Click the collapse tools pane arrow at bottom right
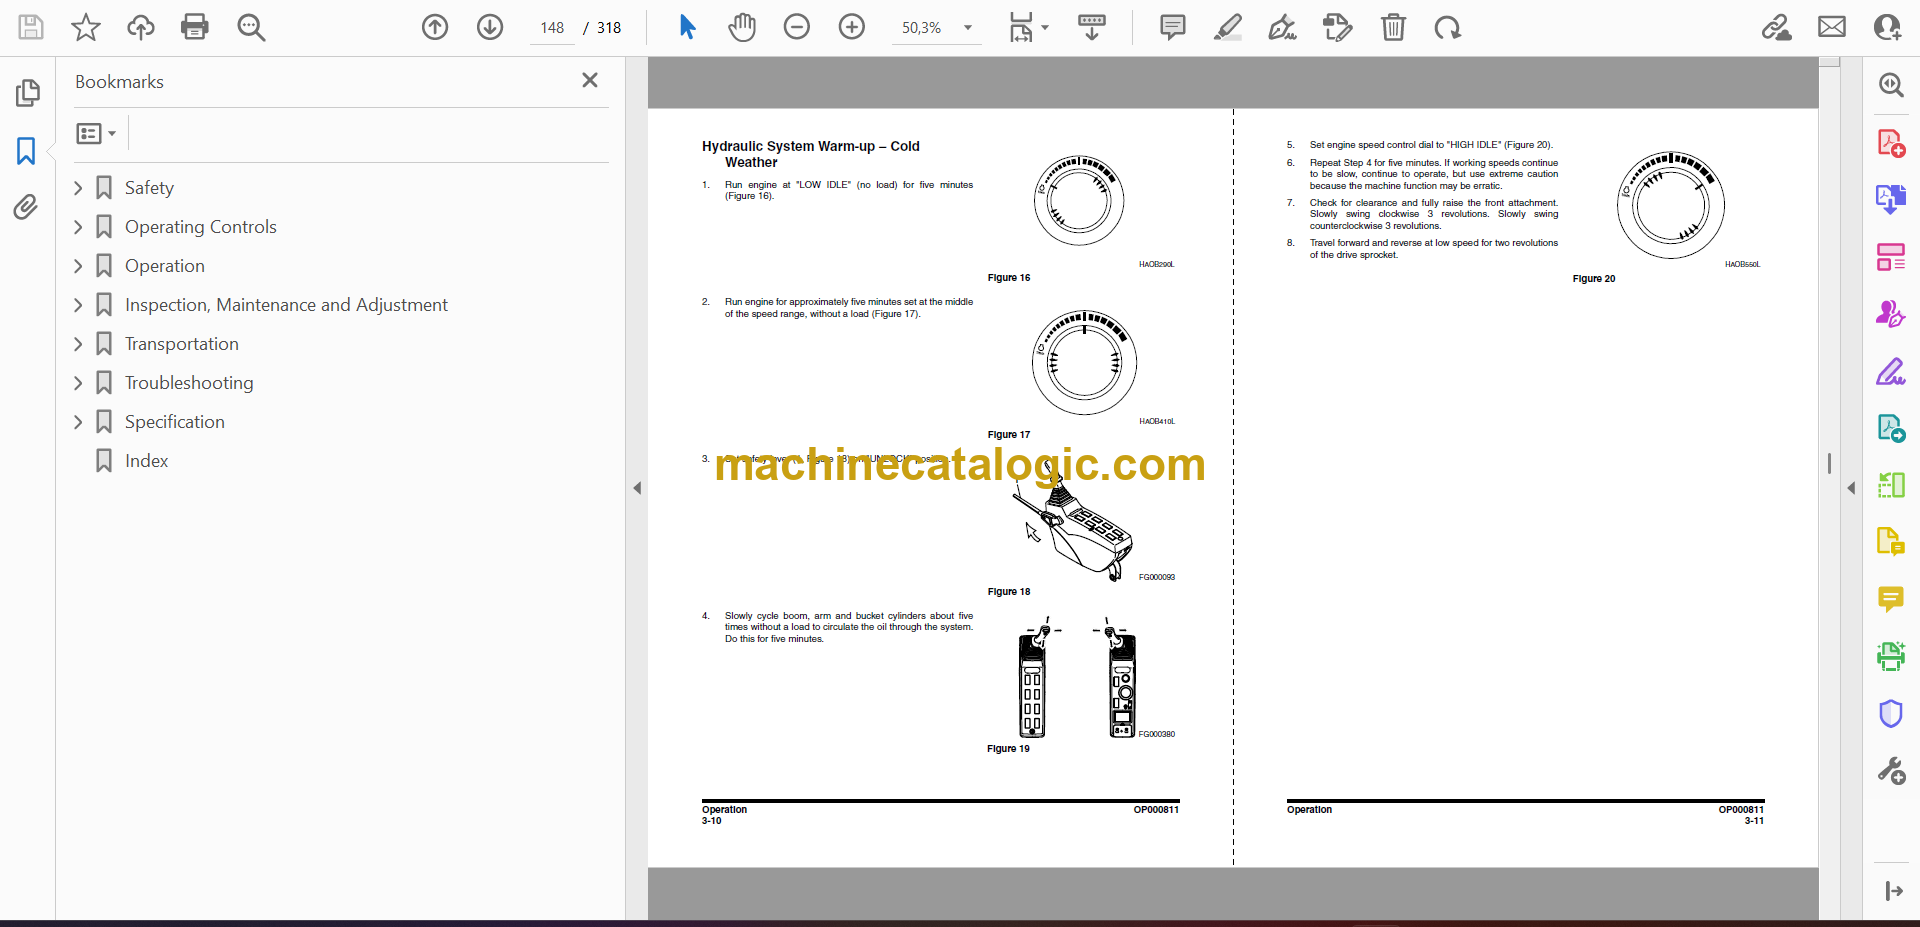The width and height of the screenshot is (1920, 927). pyautogui.click(x=1893, y=891)
